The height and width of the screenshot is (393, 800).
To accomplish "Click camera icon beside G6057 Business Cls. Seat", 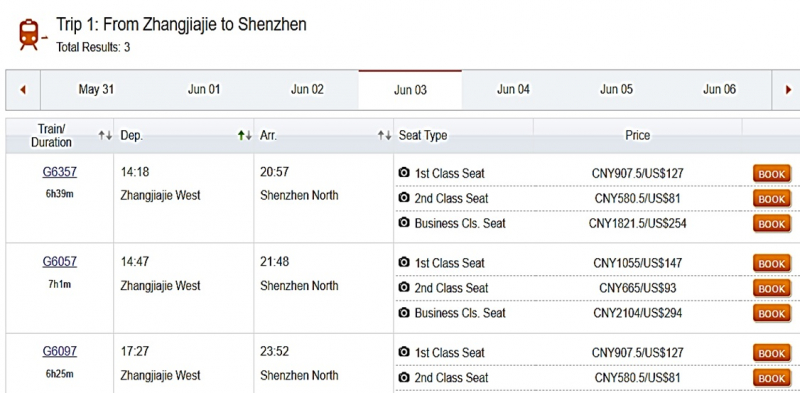I will (404, 312).
